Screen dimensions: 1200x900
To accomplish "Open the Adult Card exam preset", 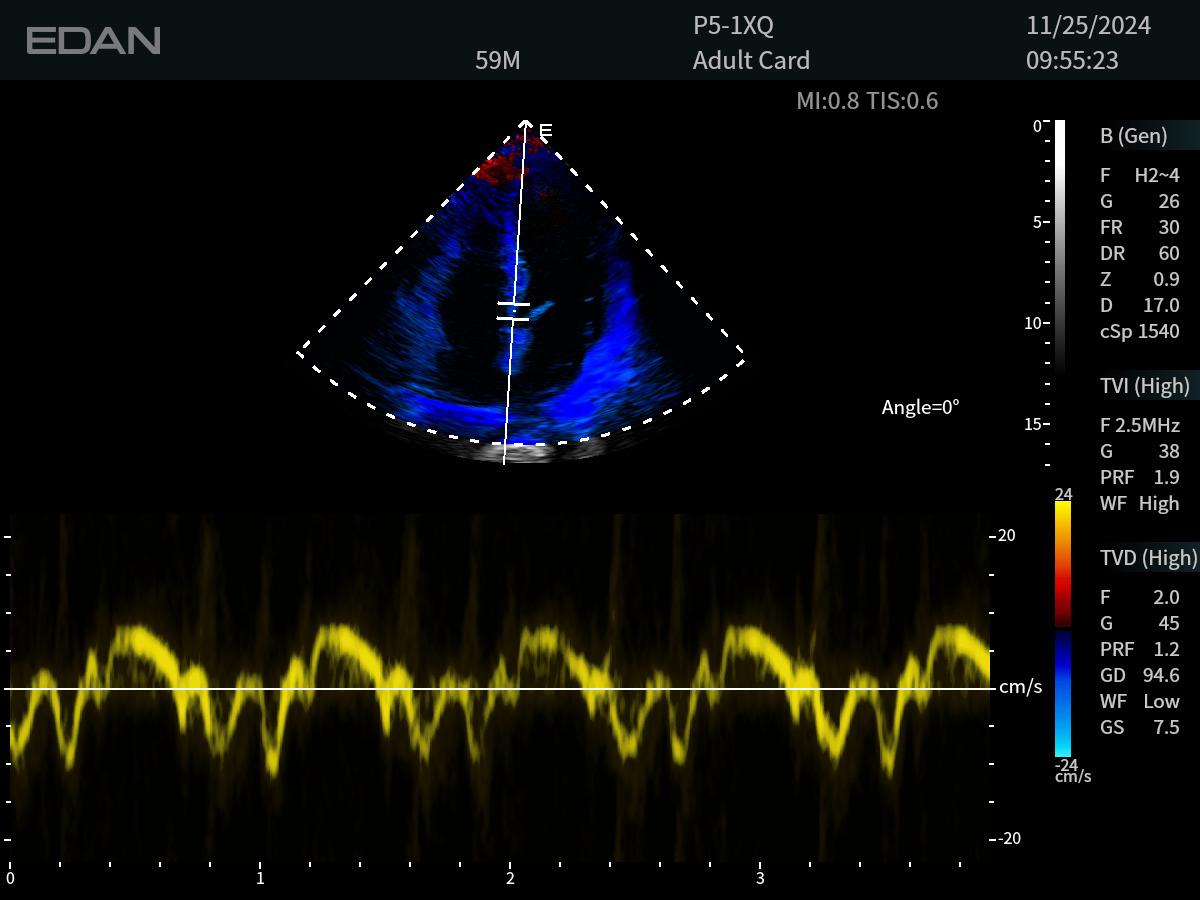I will coord(751,61).
